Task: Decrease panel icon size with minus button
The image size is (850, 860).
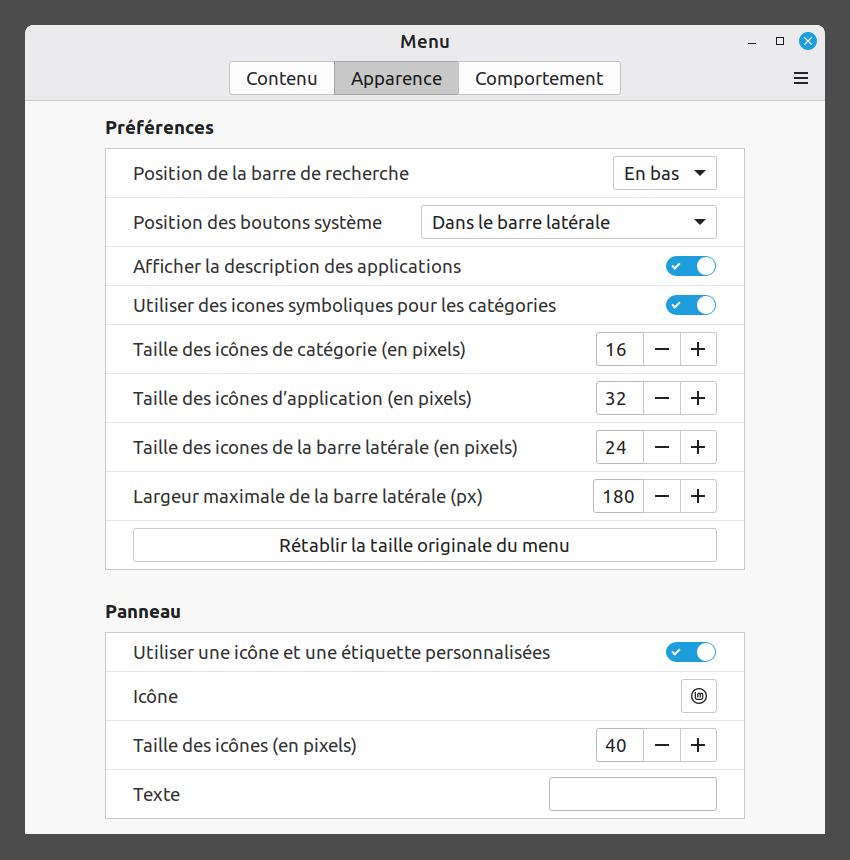Action: 662,745
